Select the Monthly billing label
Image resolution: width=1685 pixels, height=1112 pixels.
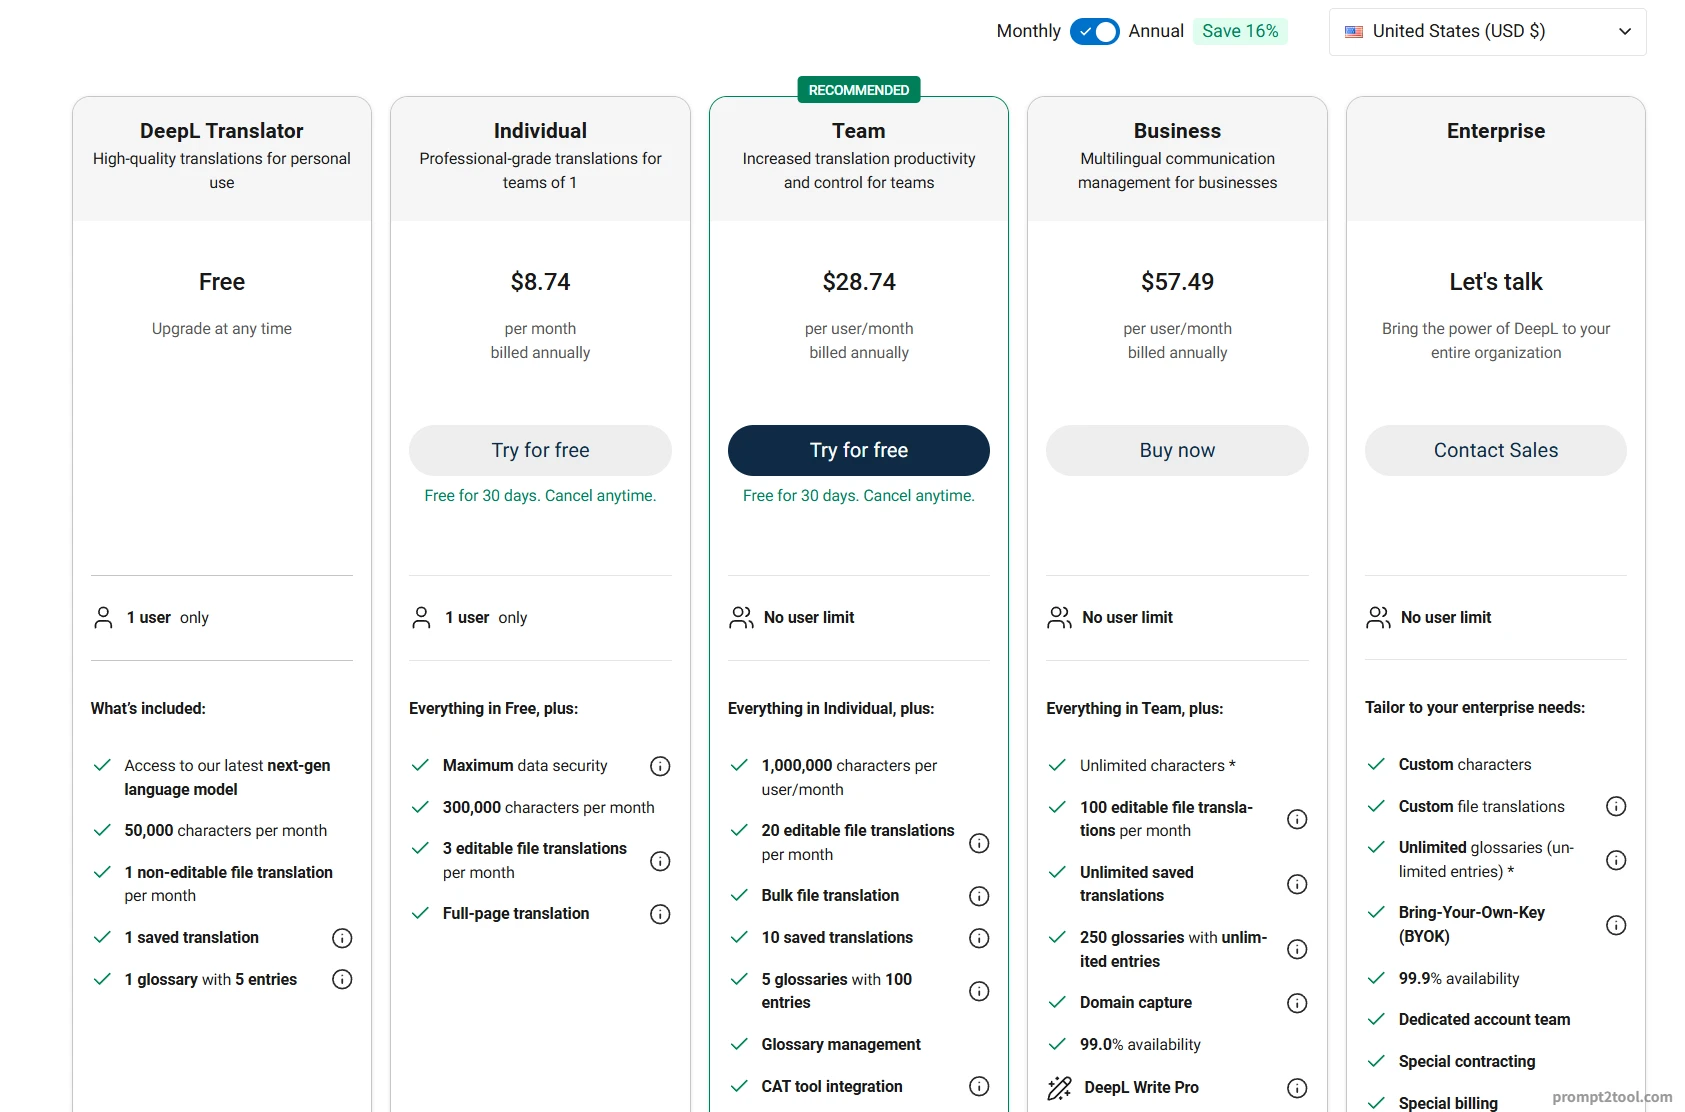point(1028,31)
